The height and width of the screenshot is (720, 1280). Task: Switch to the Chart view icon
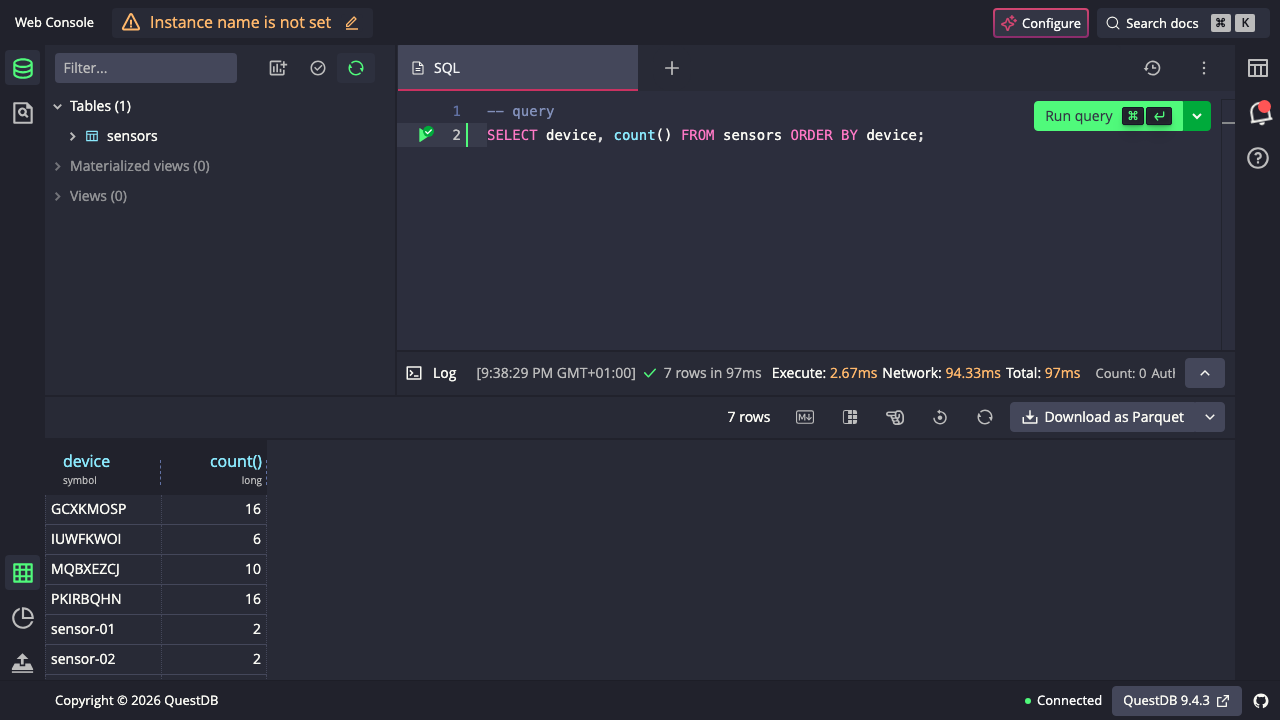22,618
